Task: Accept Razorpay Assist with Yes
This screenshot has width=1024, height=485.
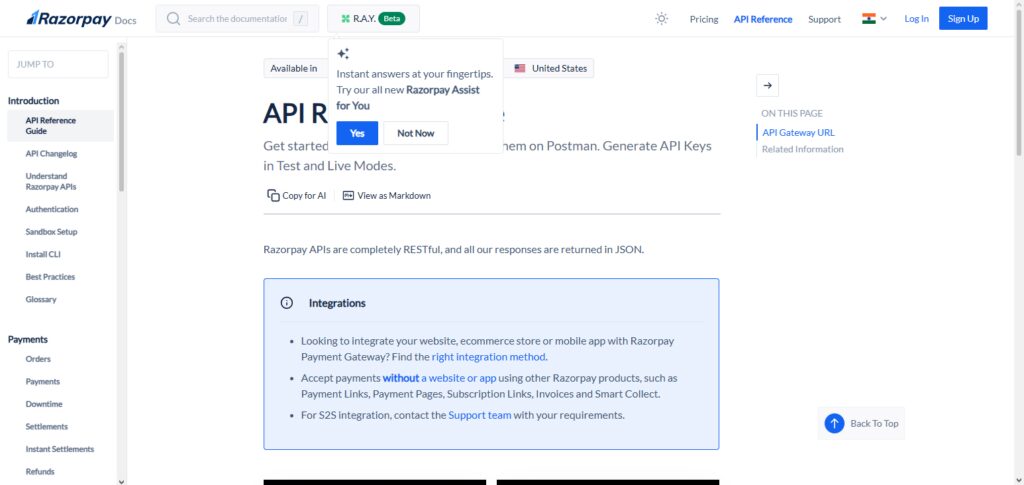Action: 357,133
